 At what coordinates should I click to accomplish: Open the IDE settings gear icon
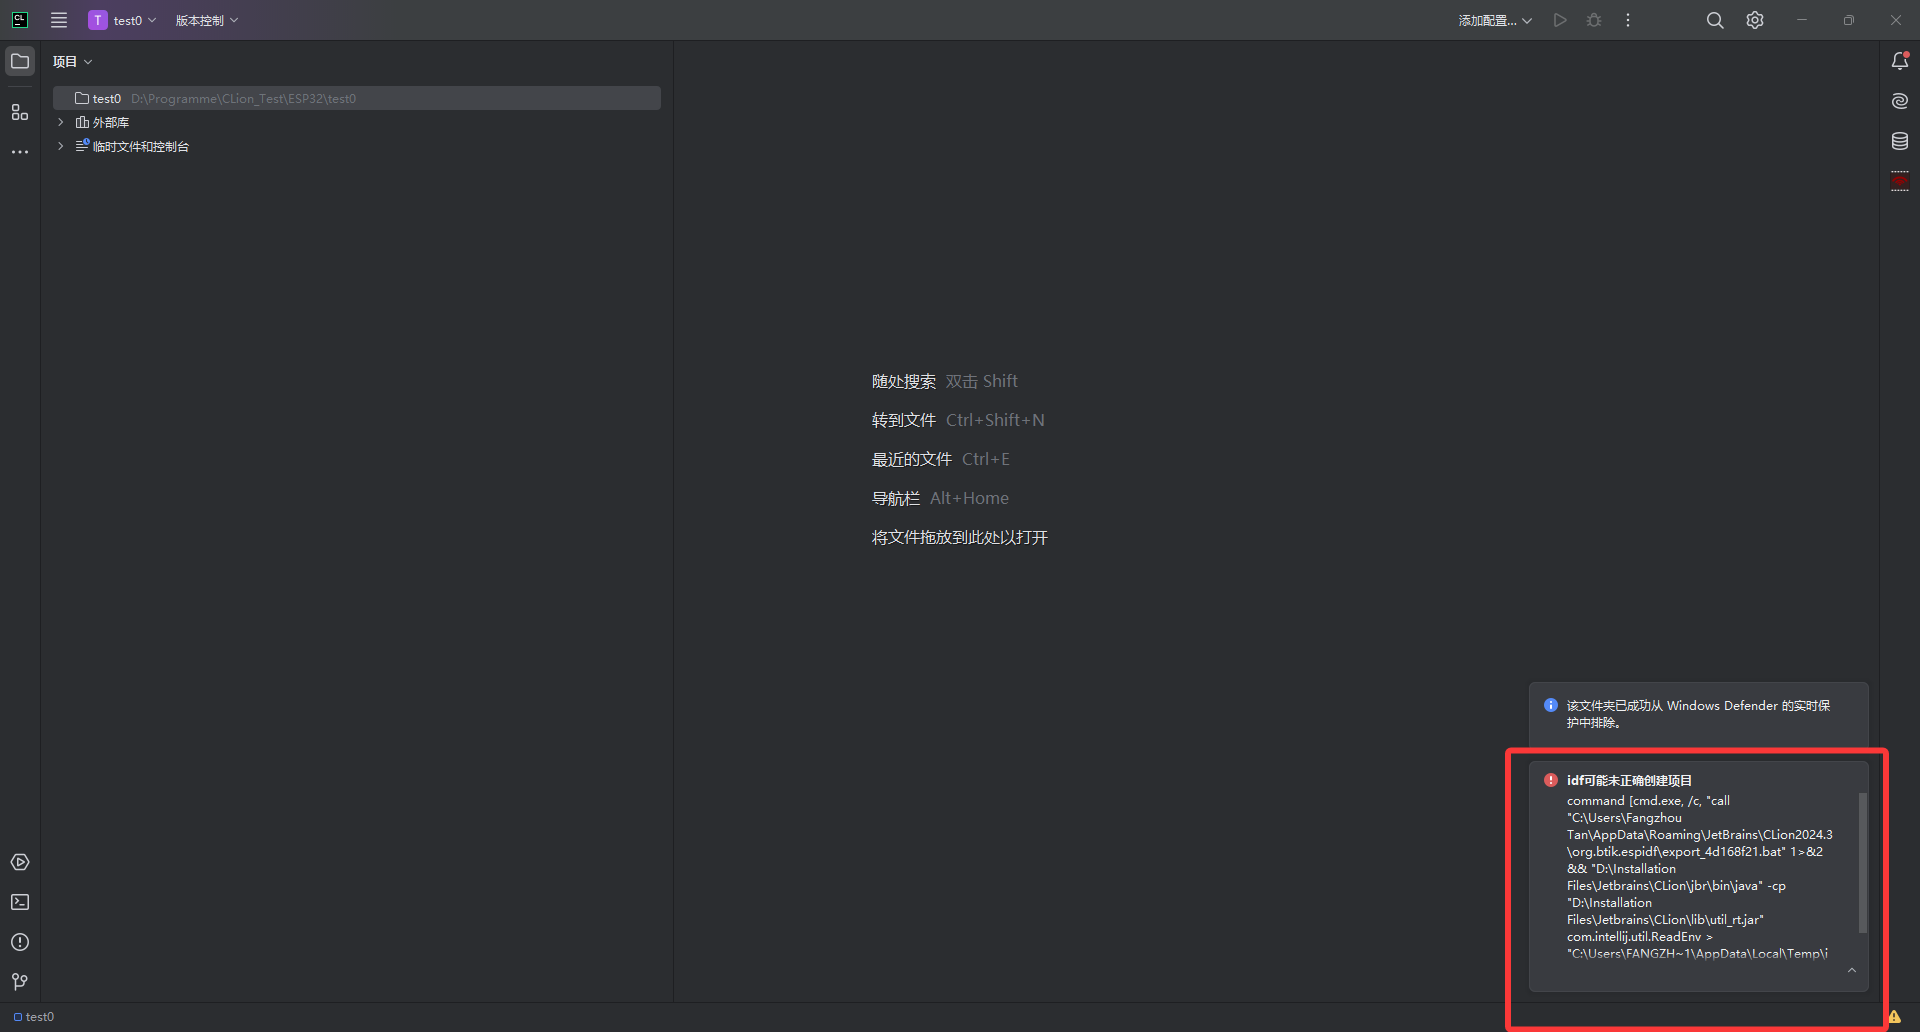tap(1755, 20)
